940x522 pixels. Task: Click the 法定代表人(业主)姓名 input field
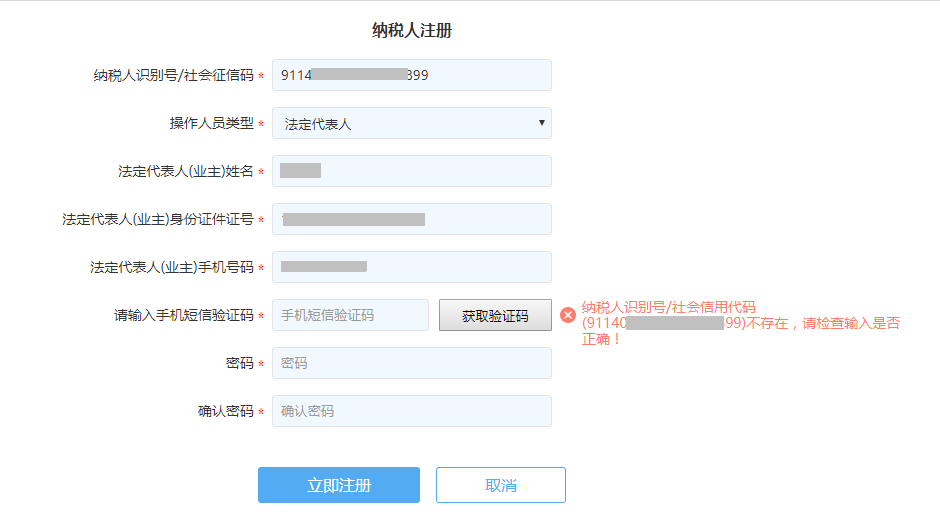(x=412, y=171)
